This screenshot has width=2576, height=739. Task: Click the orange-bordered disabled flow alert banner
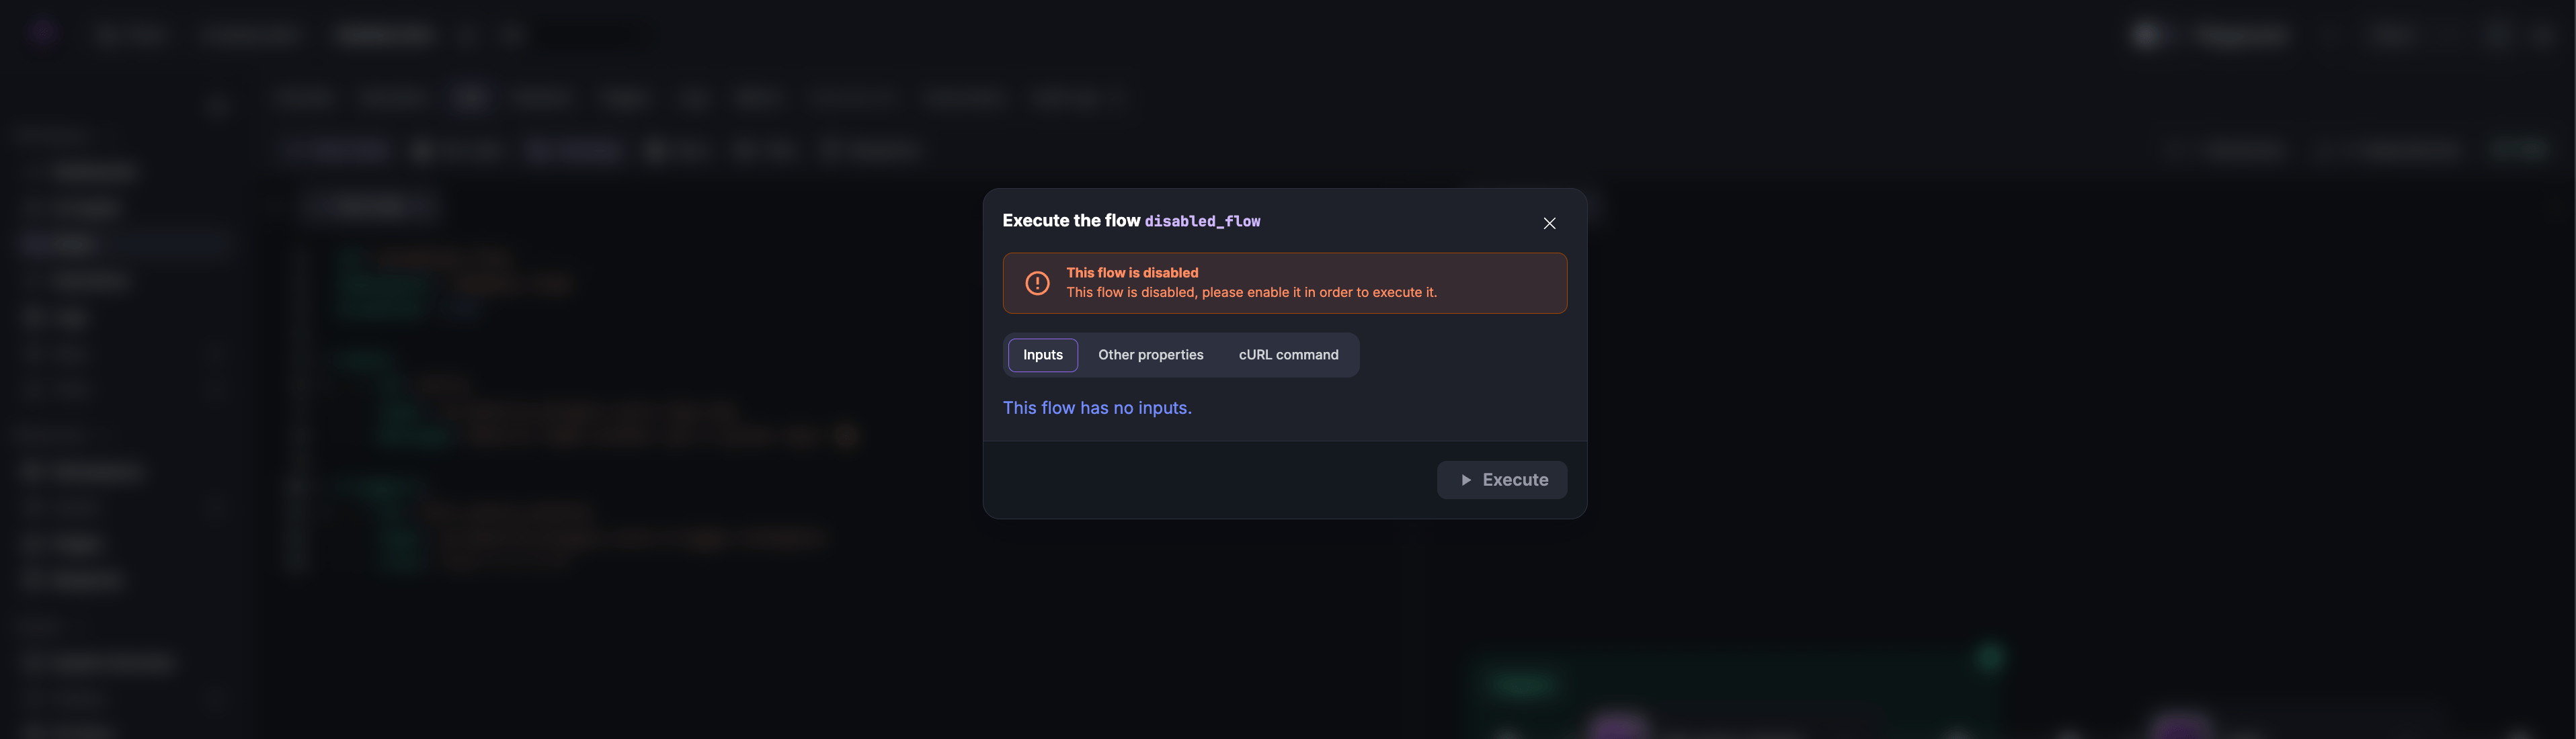pyautogui.click(x=1284, y=283)
